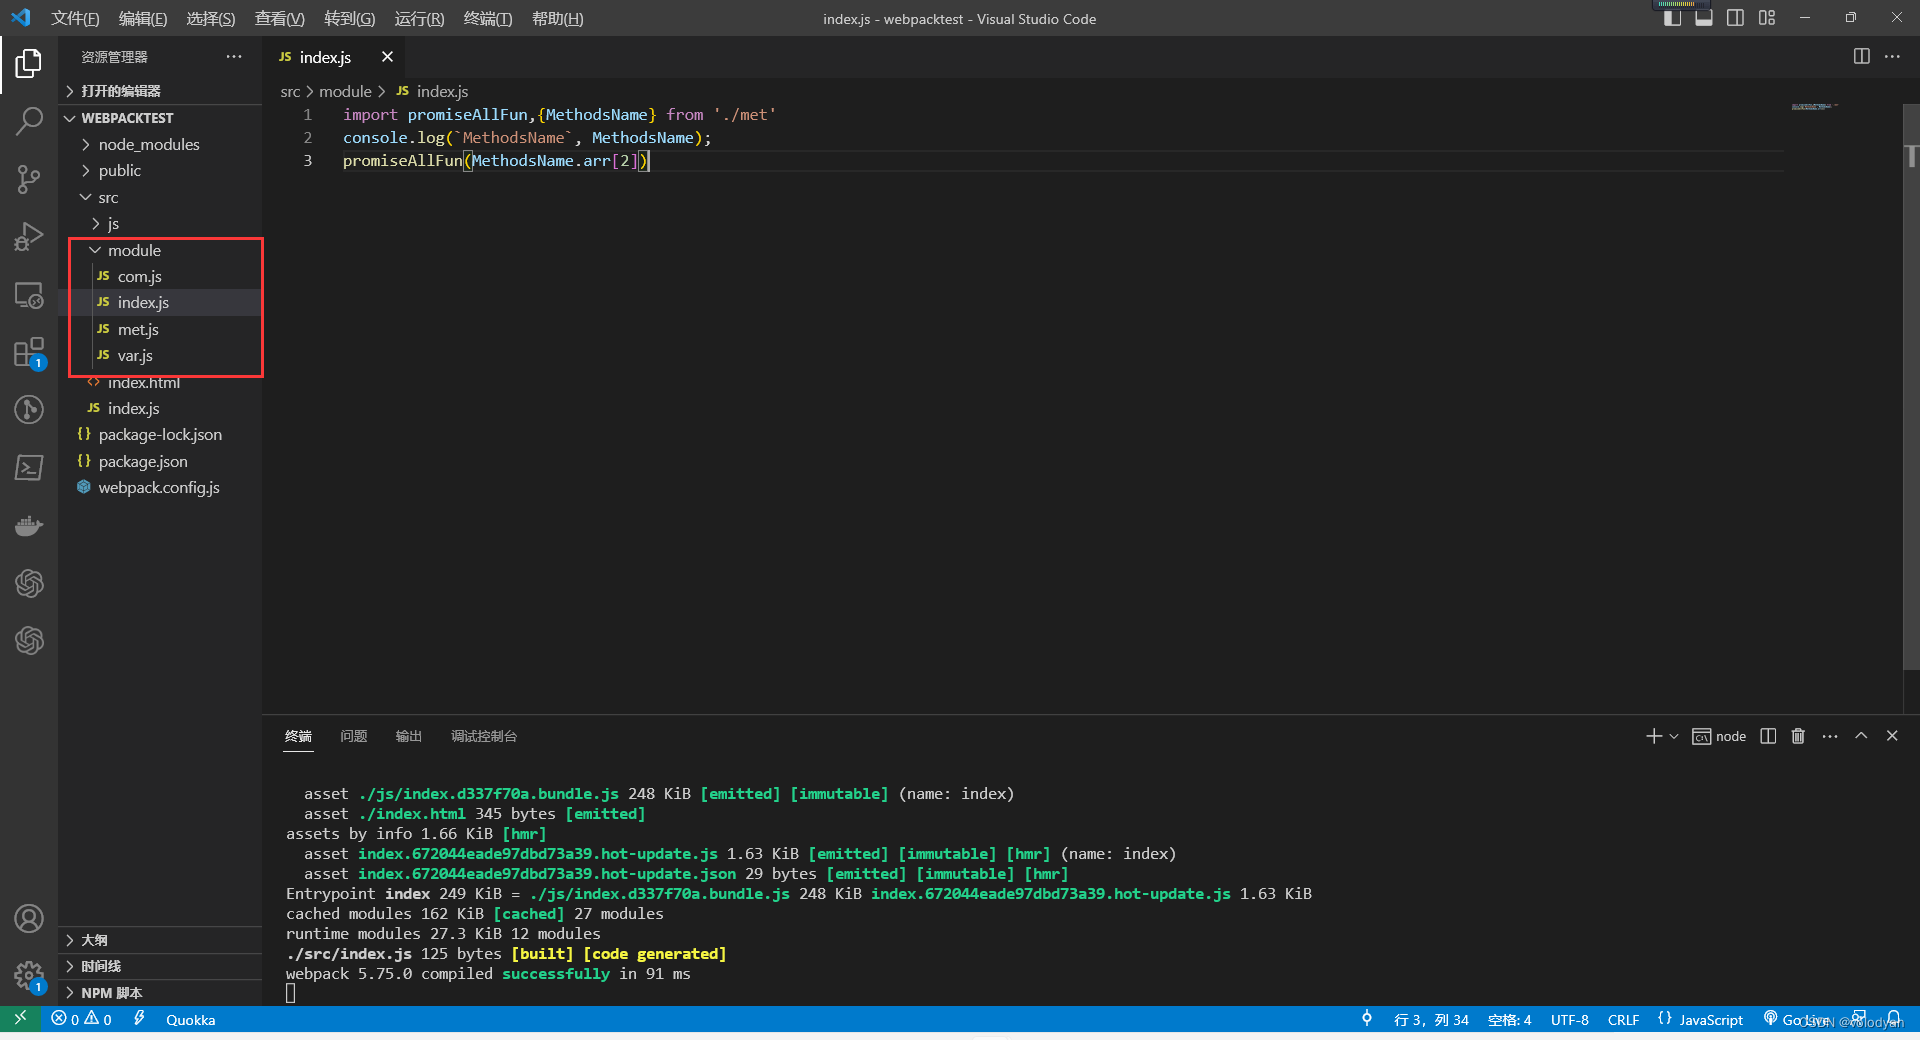
Task: Click UTF-8 encoding in status bar
Action: tap(1569, 1019)
